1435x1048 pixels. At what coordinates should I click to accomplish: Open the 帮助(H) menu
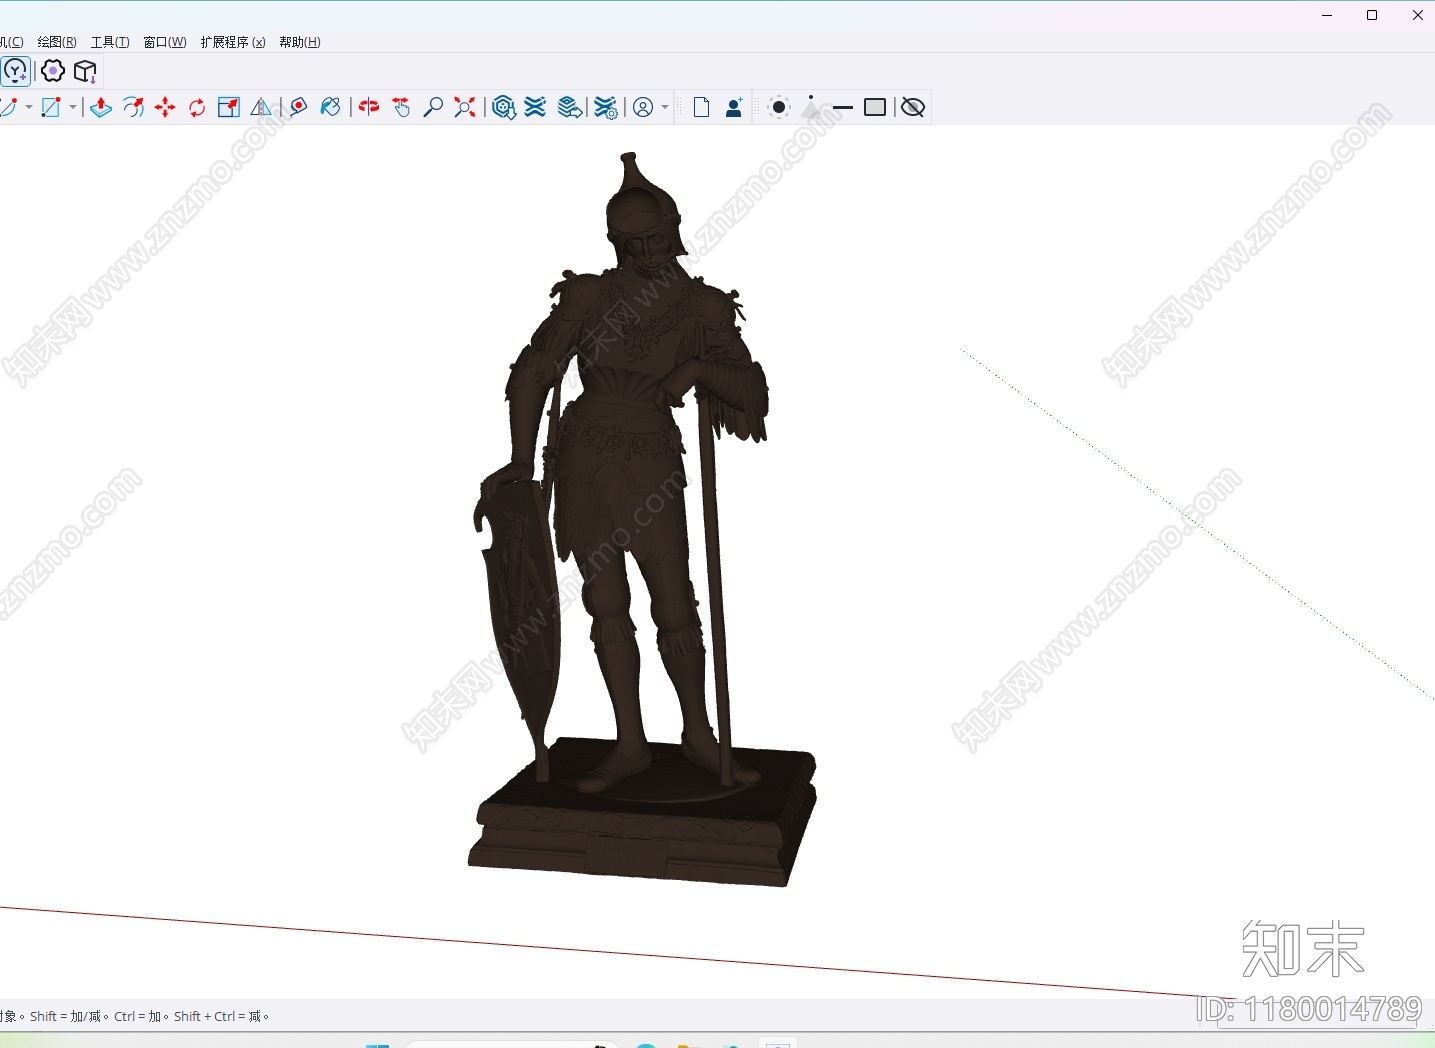click(300, 42)
